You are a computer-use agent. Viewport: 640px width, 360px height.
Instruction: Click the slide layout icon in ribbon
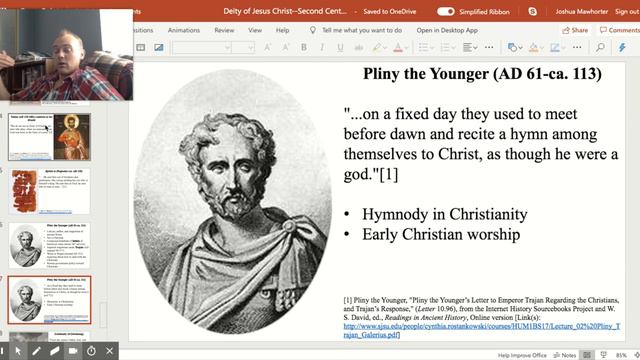click(140, 48)
